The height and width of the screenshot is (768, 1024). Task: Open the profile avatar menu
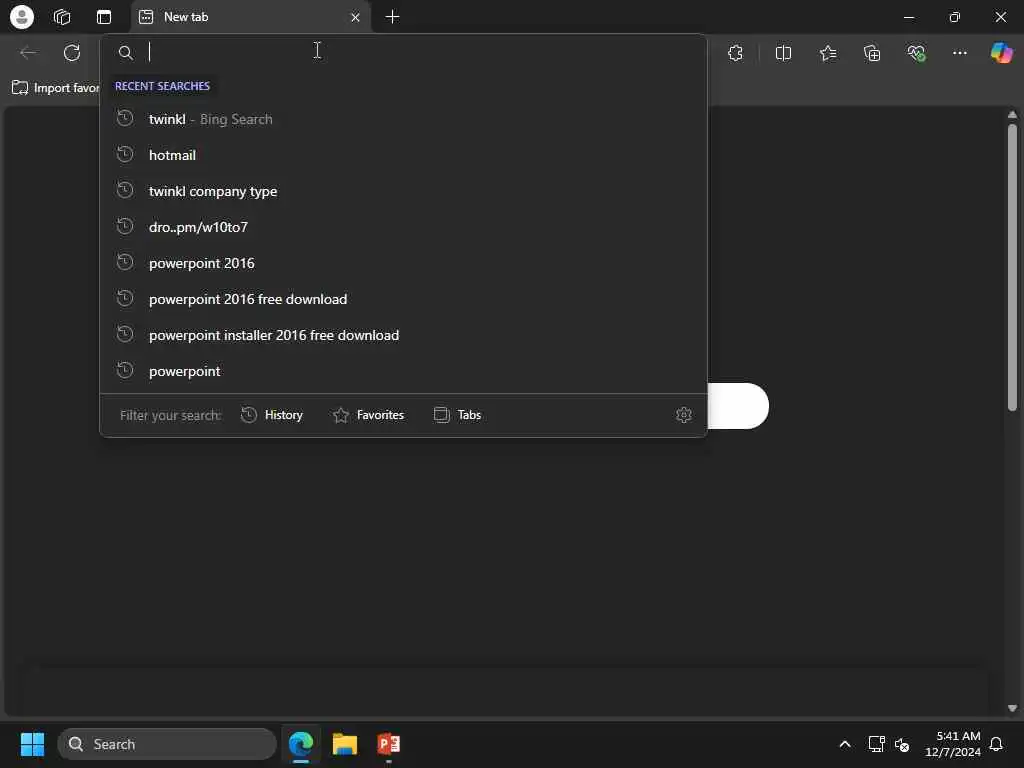pyautogui.click(x=22, y=17)
